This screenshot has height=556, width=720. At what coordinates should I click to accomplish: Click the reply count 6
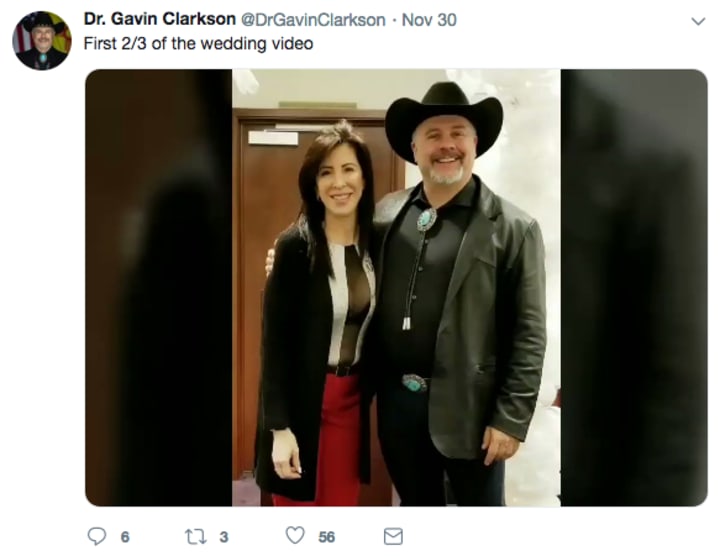[x=125, y=537]
